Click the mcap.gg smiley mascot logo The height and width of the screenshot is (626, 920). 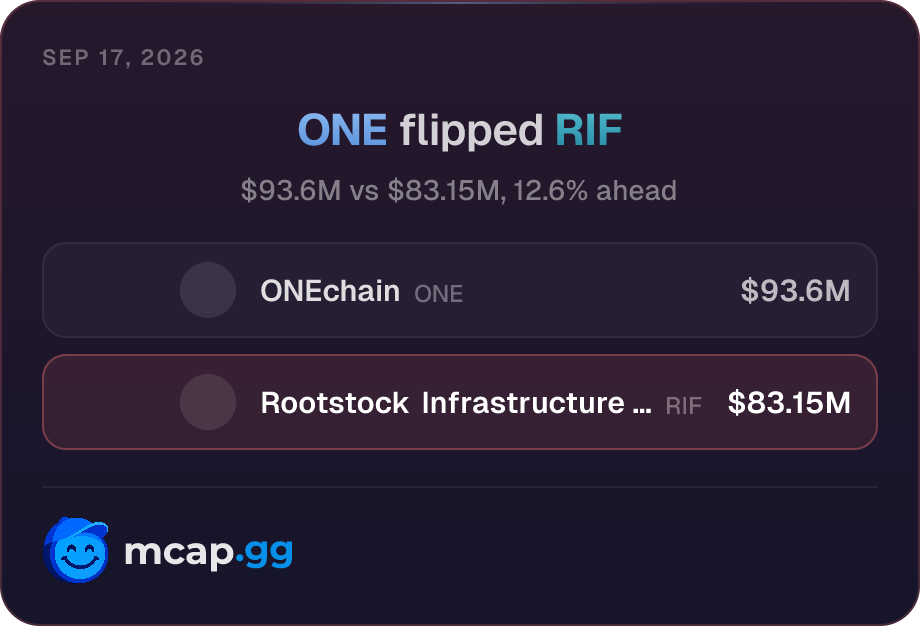(x=76, y=550)
